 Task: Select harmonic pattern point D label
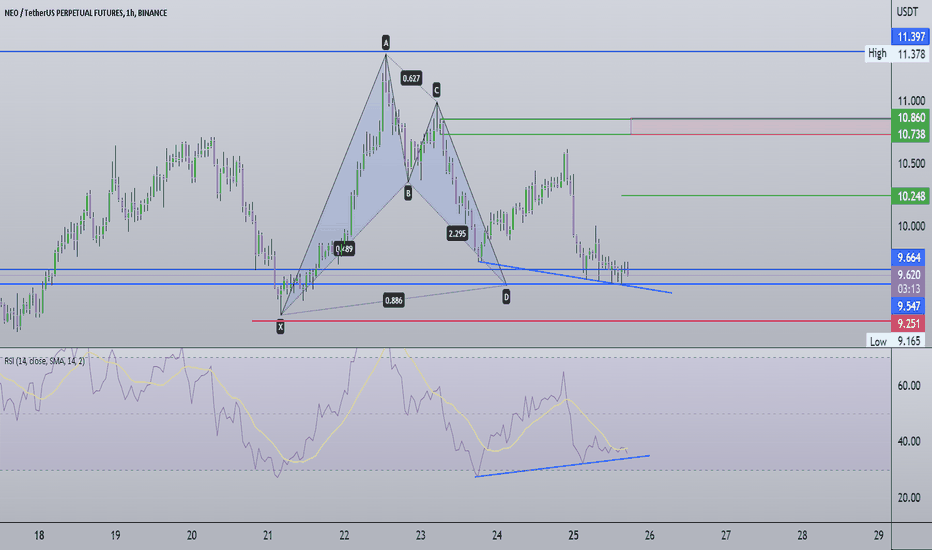point(506,297)
